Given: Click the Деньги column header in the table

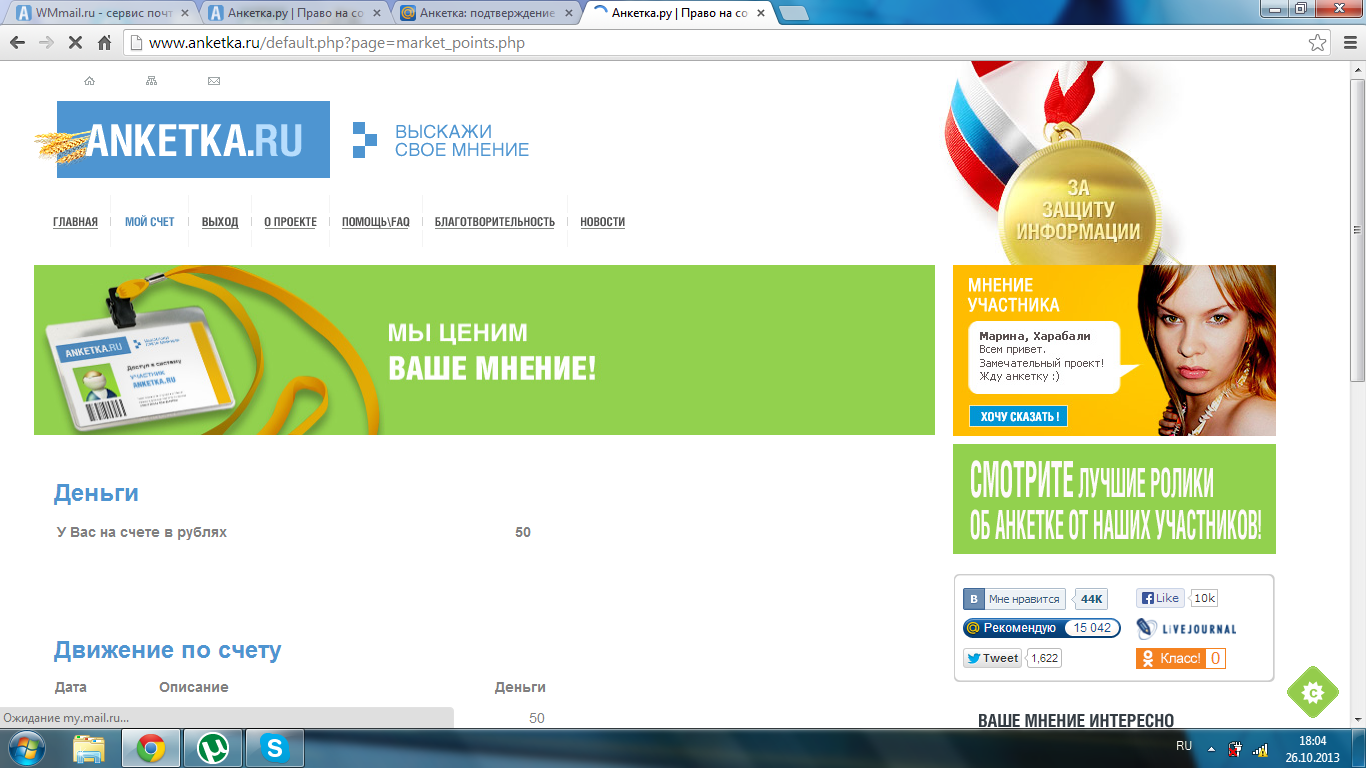Looking at the screenshot, I should click(520, 687).
